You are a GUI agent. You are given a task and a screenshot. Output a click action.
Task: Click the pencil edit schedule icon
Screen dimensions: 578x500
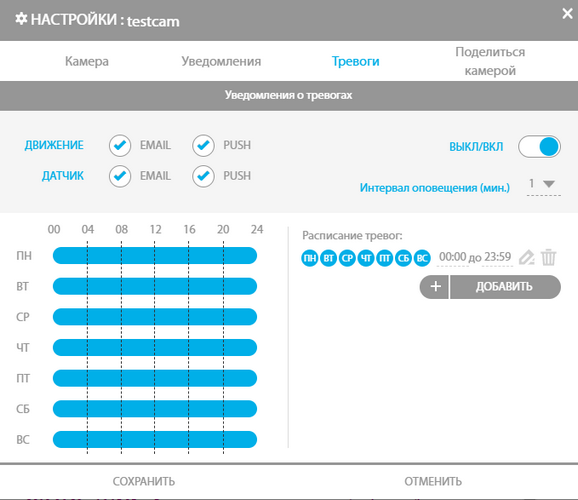click(526, 257)
